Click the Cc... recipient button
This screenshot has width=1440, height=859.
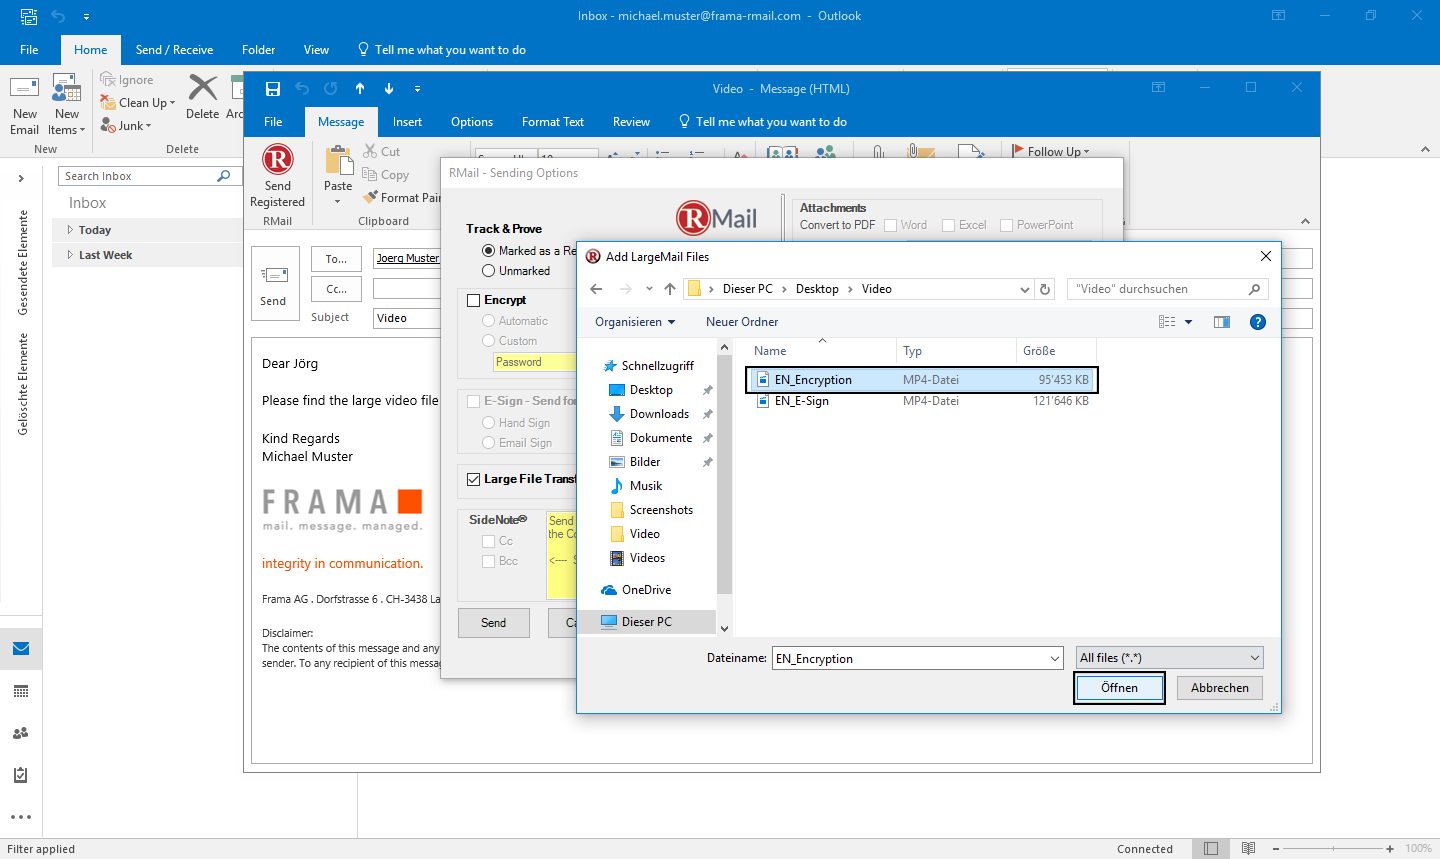337,289
